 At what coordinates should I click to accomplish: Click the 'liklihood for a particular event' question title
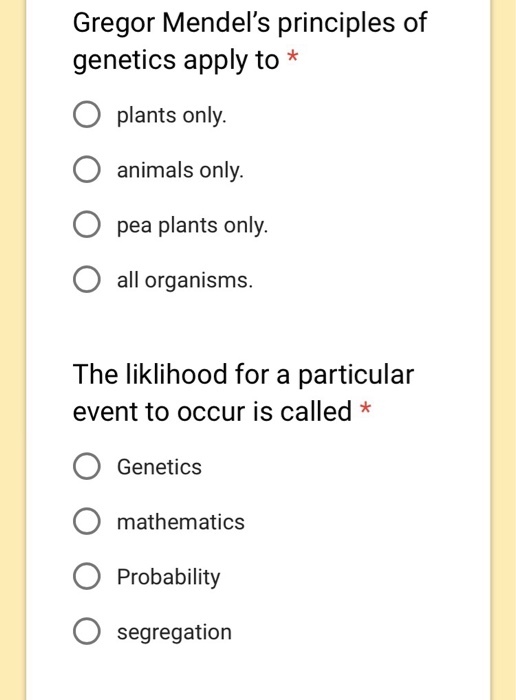click(x=244, y=393)
